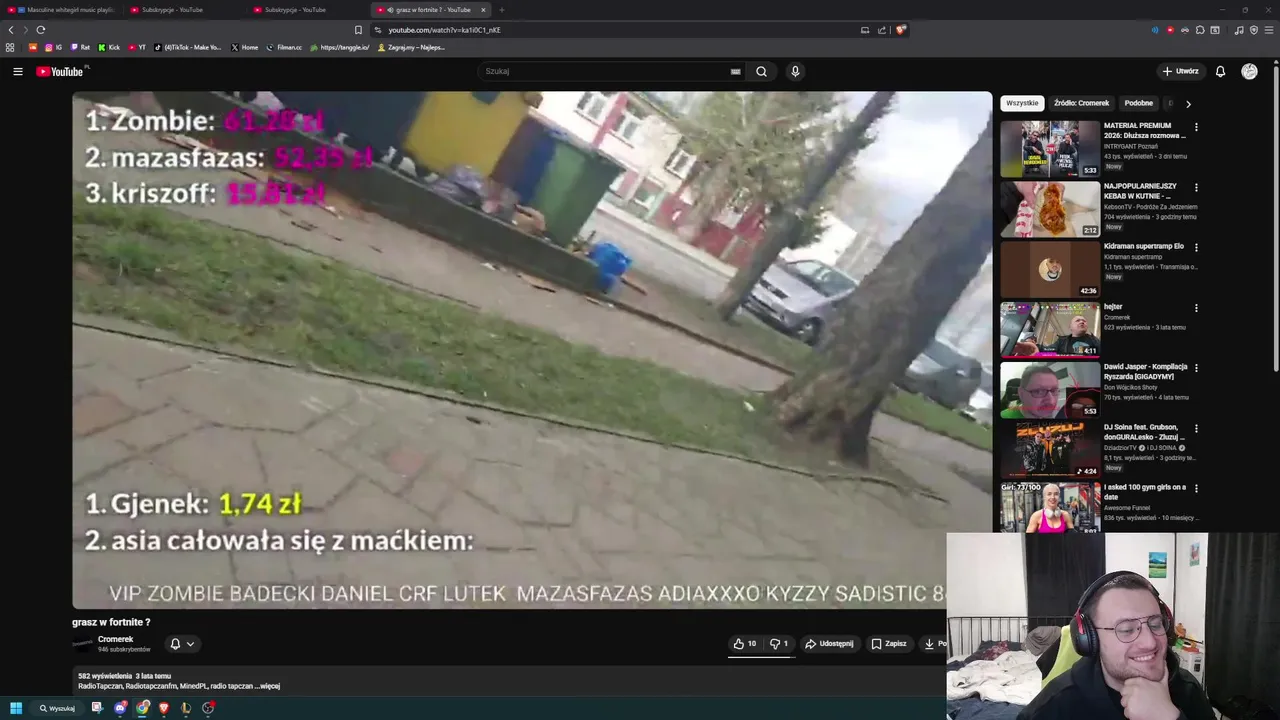Open the IG bookmark
The image size is (1280, 720).
tap(53, 47)
